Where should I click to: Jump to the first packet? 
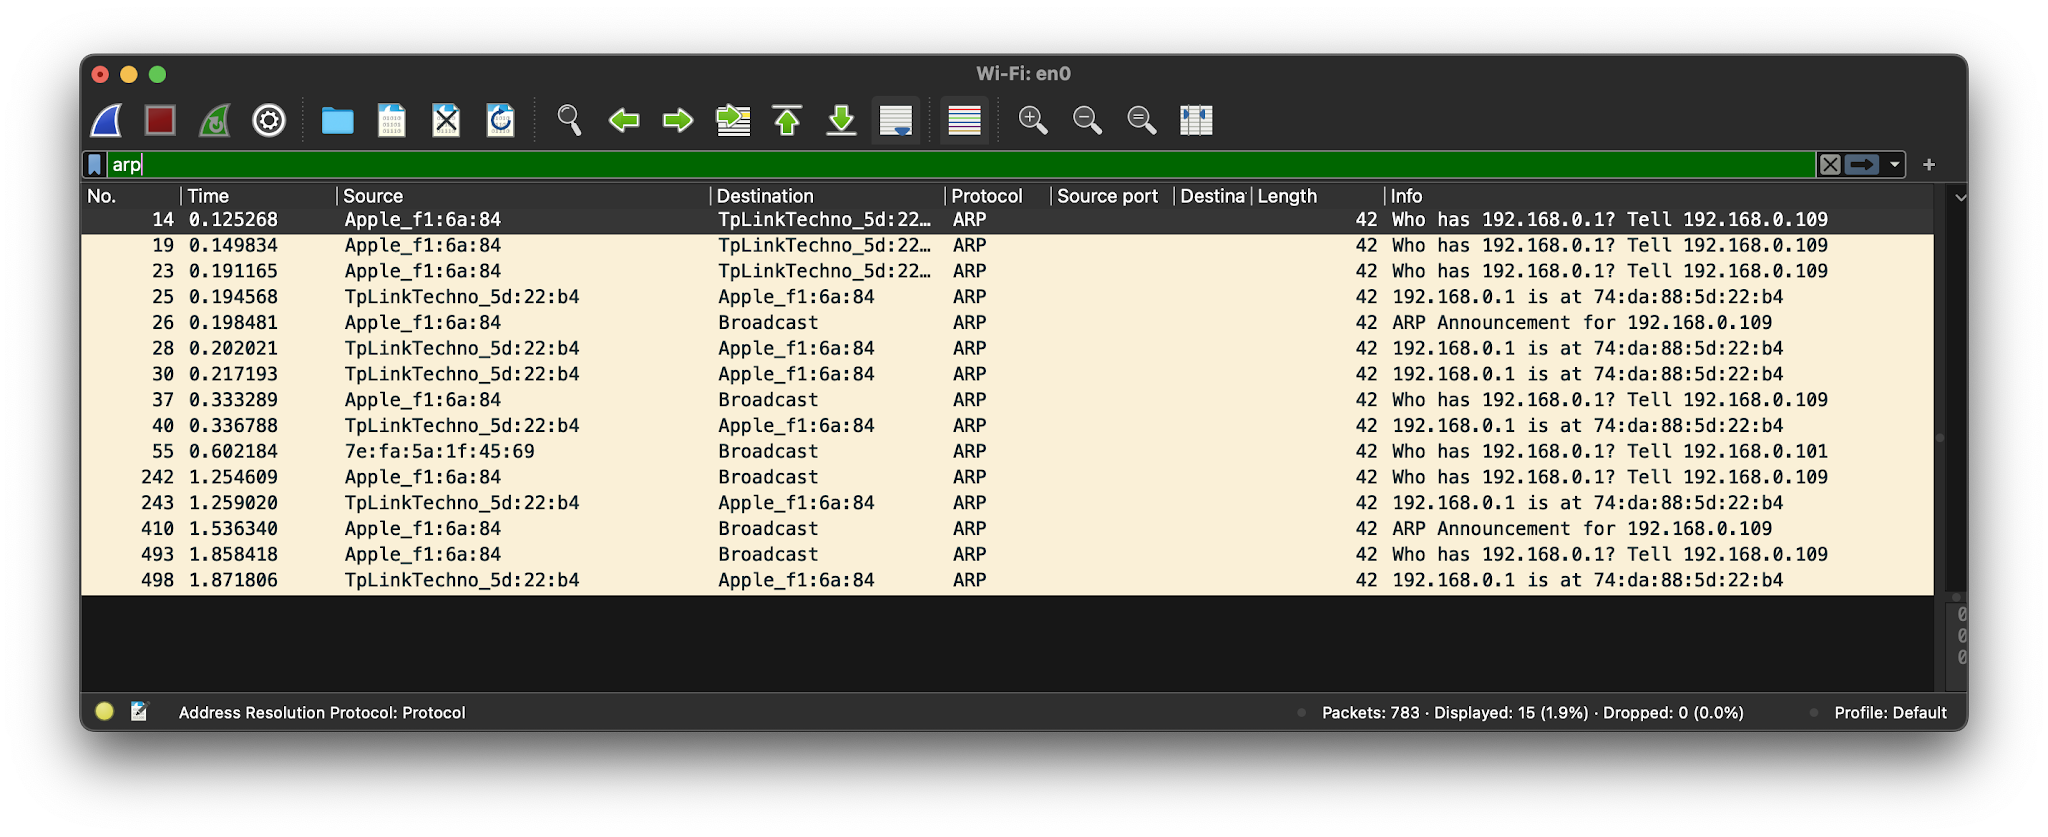pos(787,121)
